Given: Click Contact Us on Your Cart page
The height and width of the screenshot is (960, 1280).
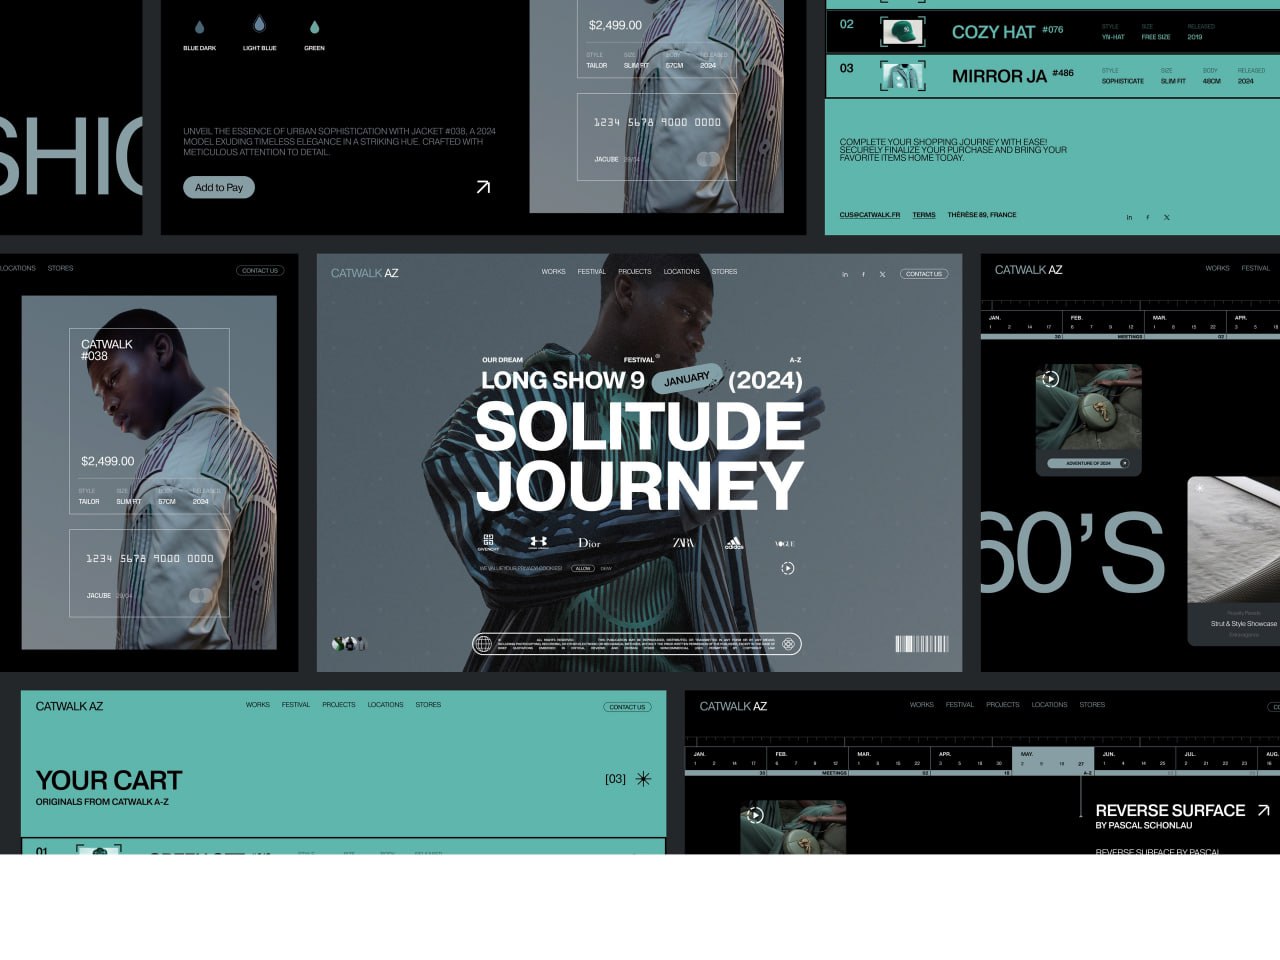Looking at the screenshot, I should click(x=627, y=707).
